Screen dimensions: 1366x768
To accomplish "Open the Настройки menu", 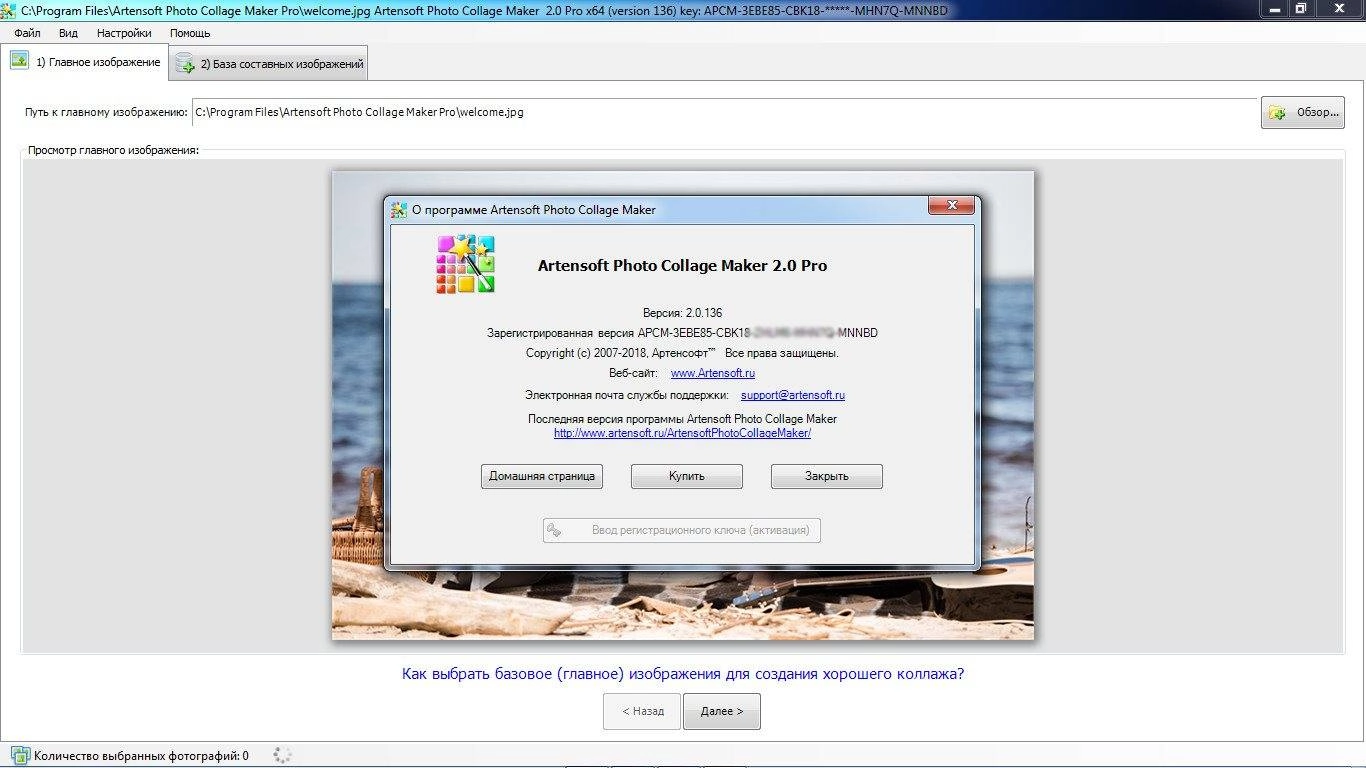I will 124,33.
